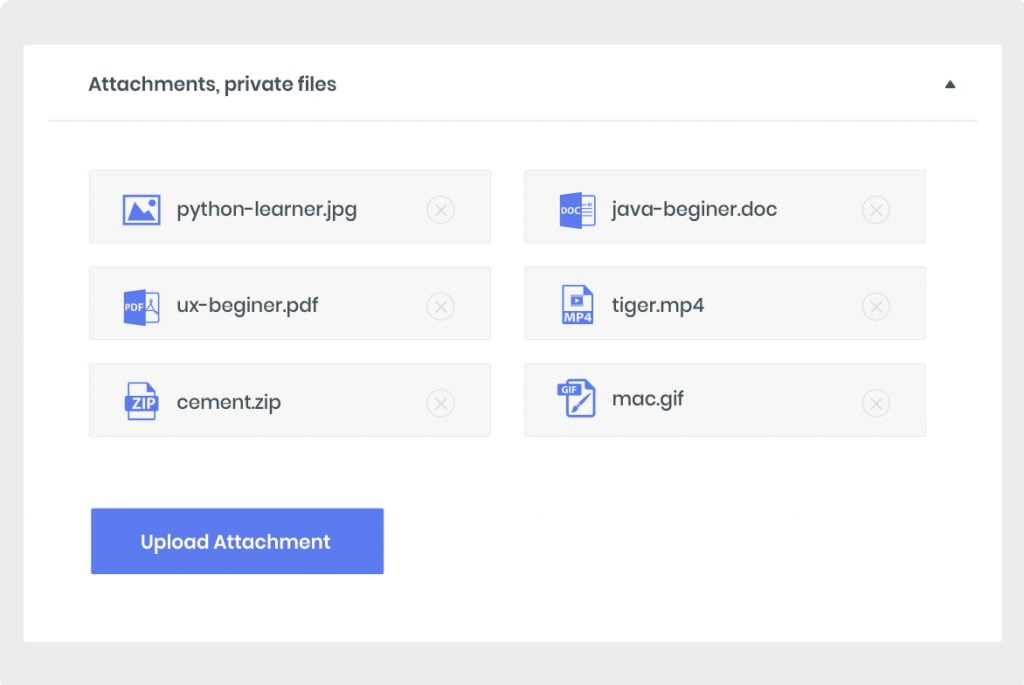Click the Attachments, private files heading
The height and width of the screenshot is (685, 1024).
(212, 85)
